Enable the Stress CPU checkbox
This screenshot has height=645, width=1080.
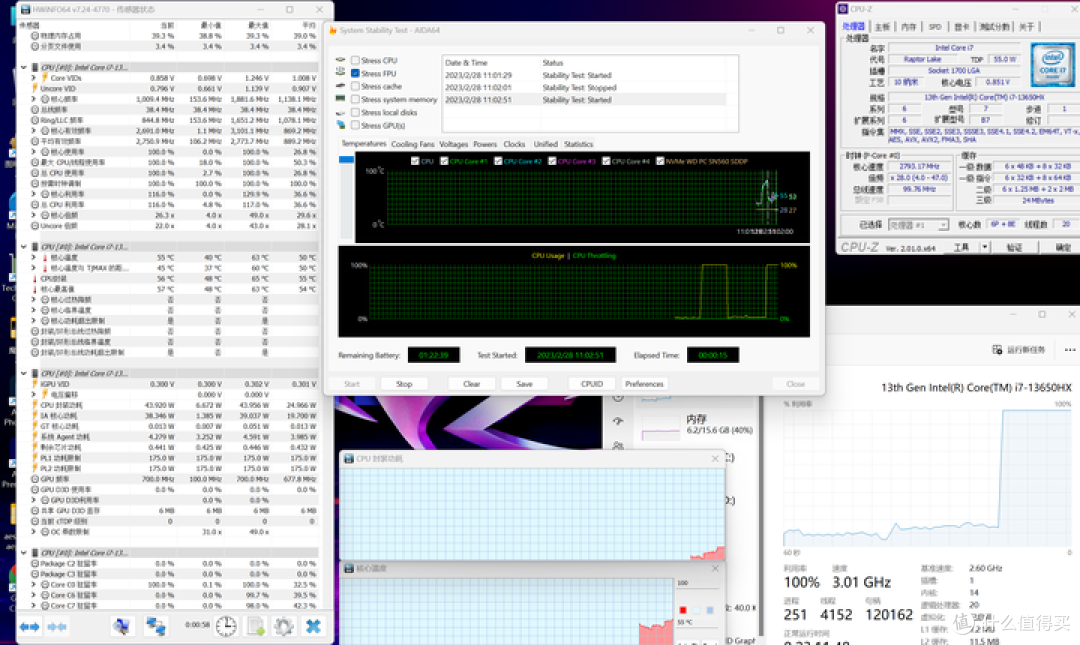tap(355, 61)
